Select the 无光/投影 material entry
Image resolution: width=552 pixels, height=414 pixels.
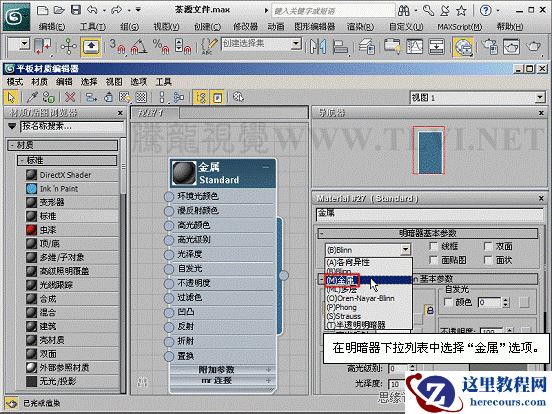point(72,381)
